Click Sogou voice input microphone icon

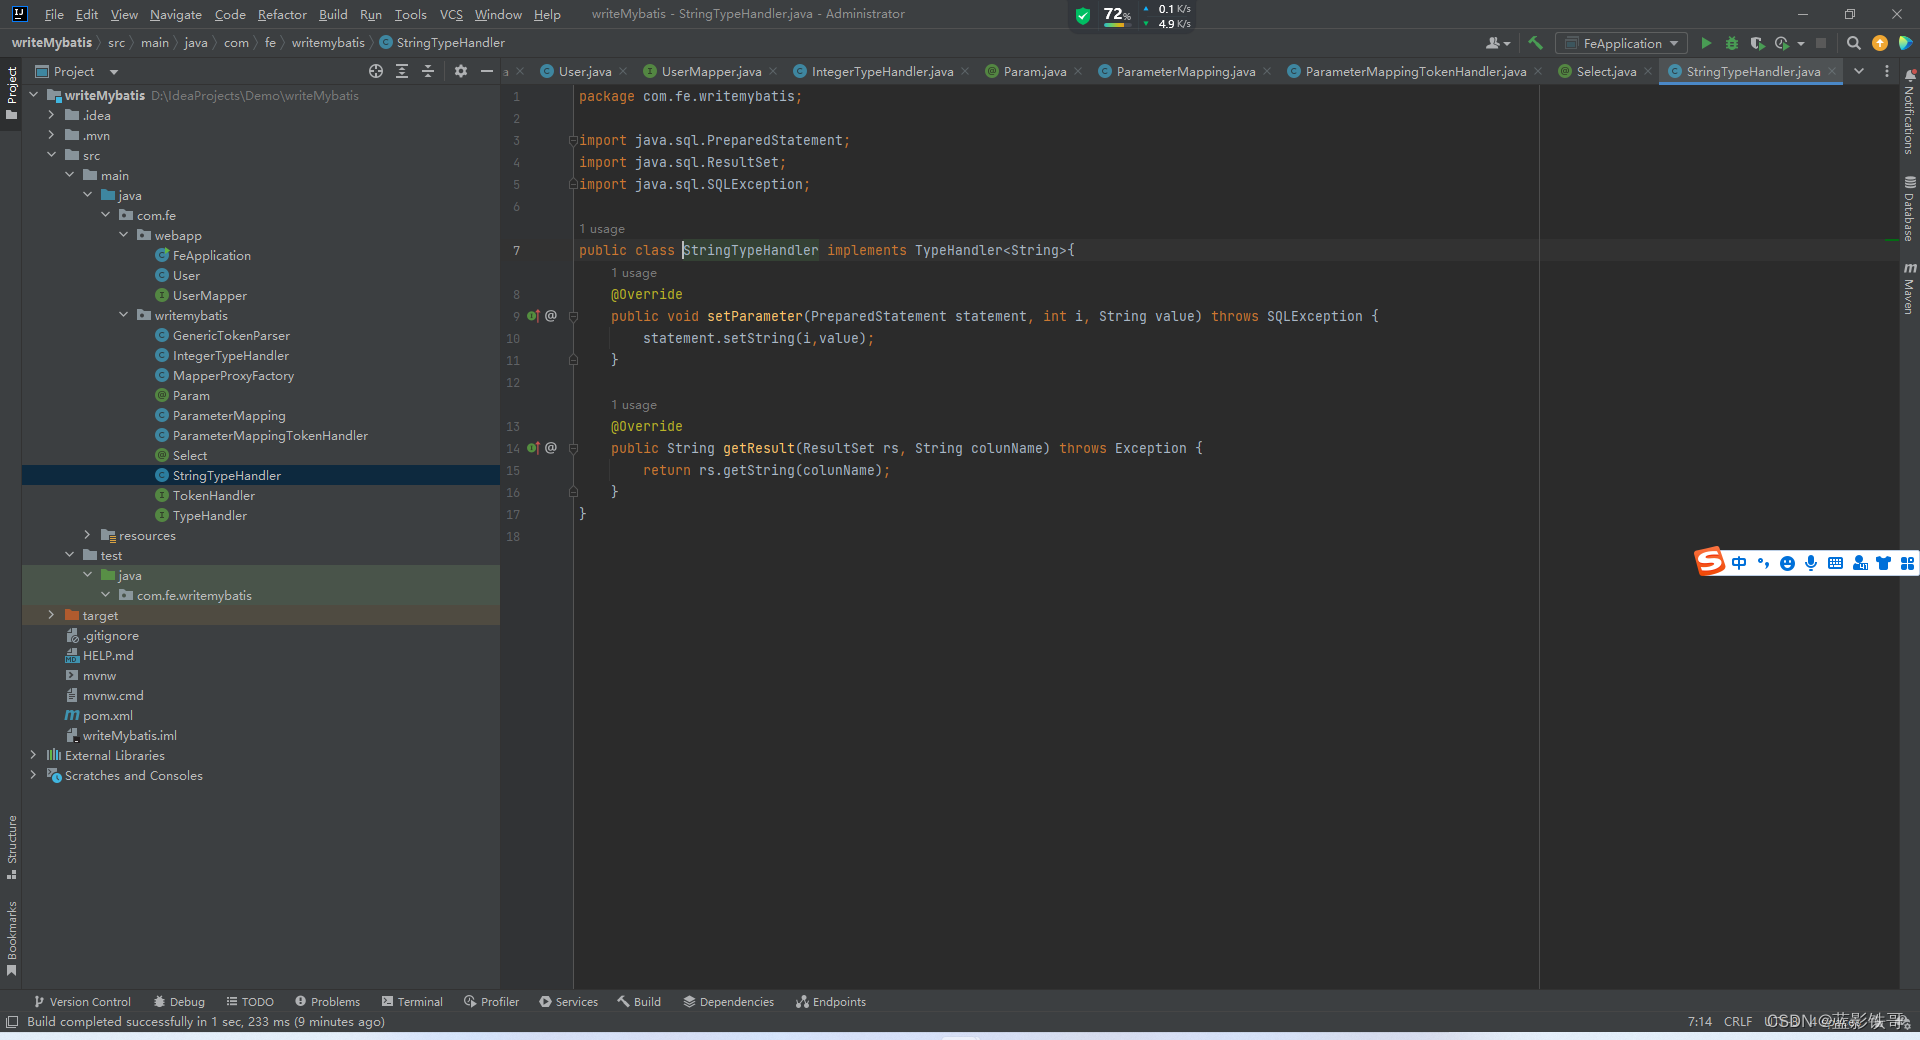1811,563
